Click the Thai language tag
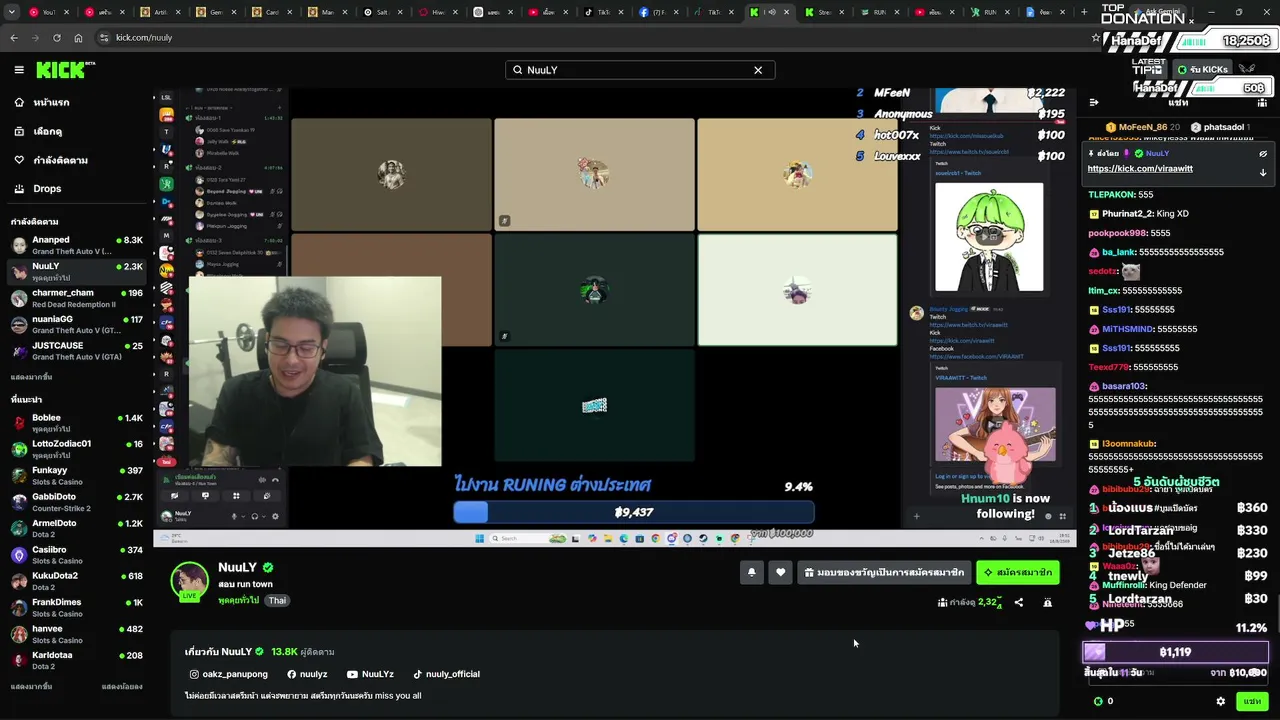This screenshot has height=720, width=1280. click(x=277, y=600)
